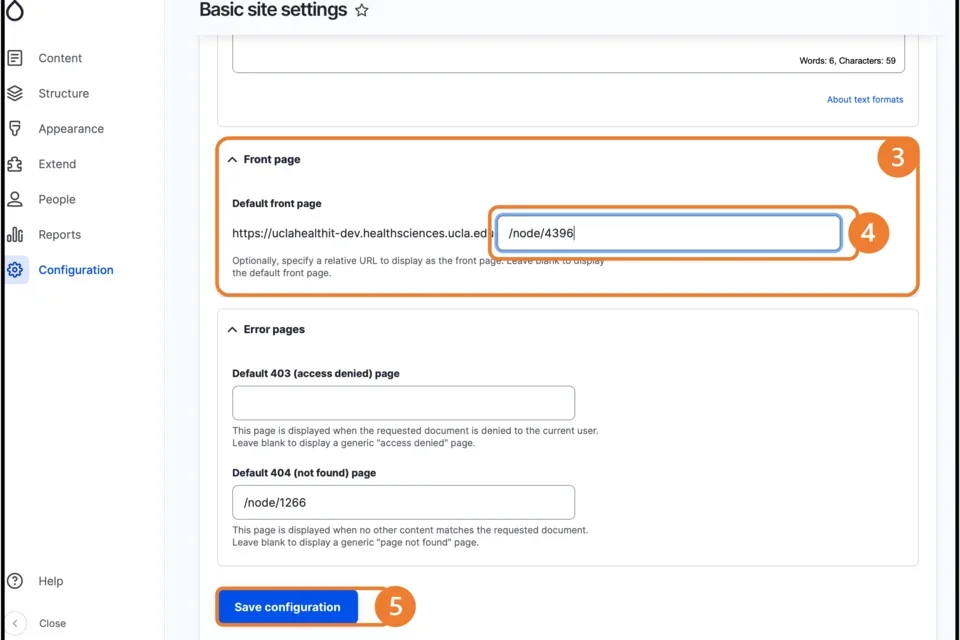The height and width of the screenshot is (640, 960).
Task: Click the Help question-mark icon
Action: click(x=16, y=581)
